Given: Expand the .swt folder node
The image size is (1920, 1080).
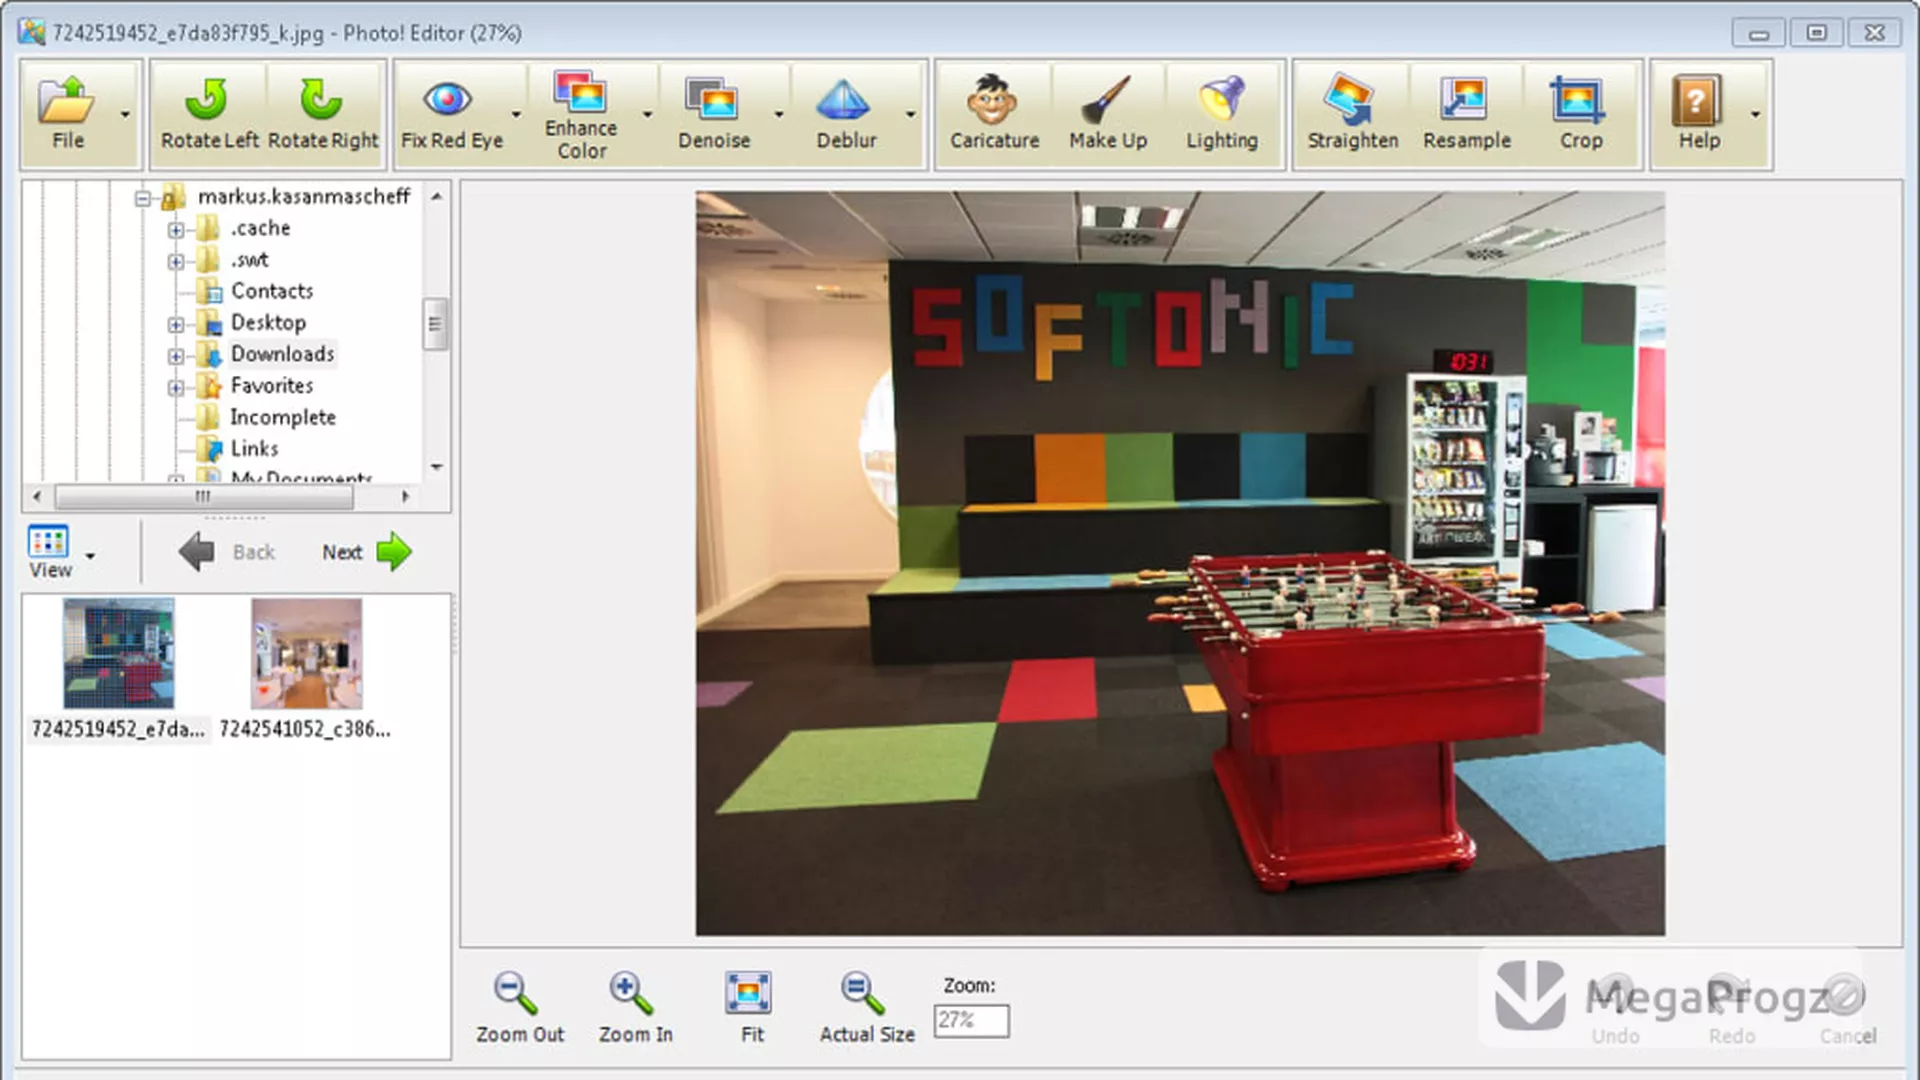Looking at the screenshot, I should tap(176, 262).
